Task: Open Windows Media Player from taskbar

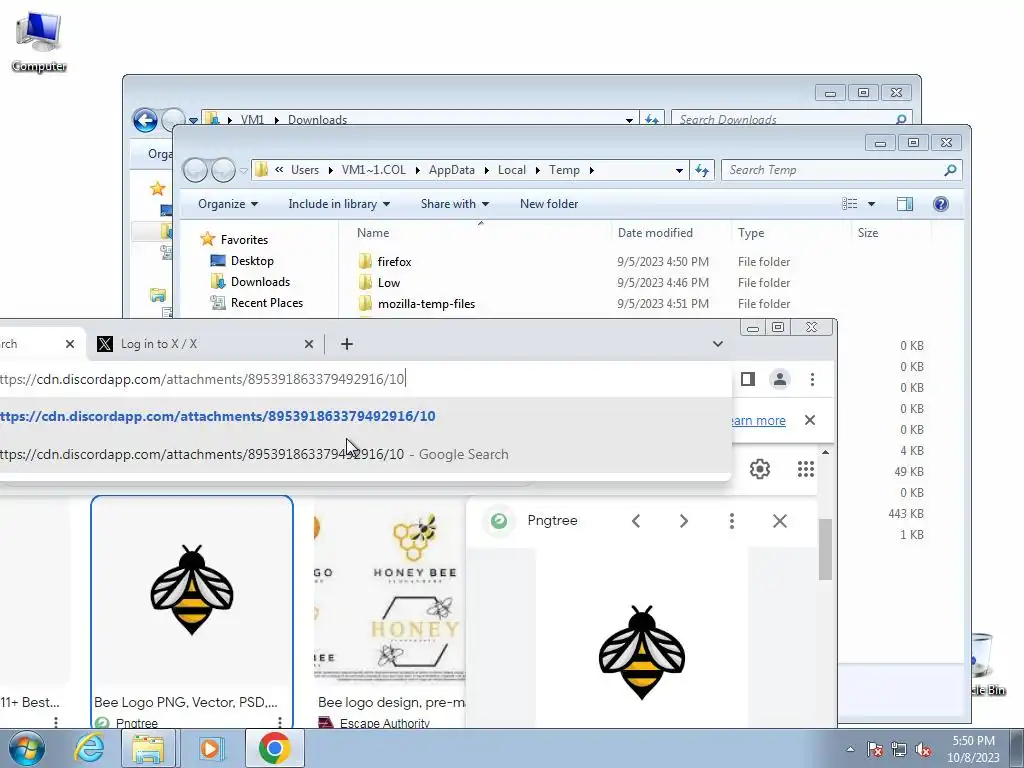Action: (x=210, y=748)
